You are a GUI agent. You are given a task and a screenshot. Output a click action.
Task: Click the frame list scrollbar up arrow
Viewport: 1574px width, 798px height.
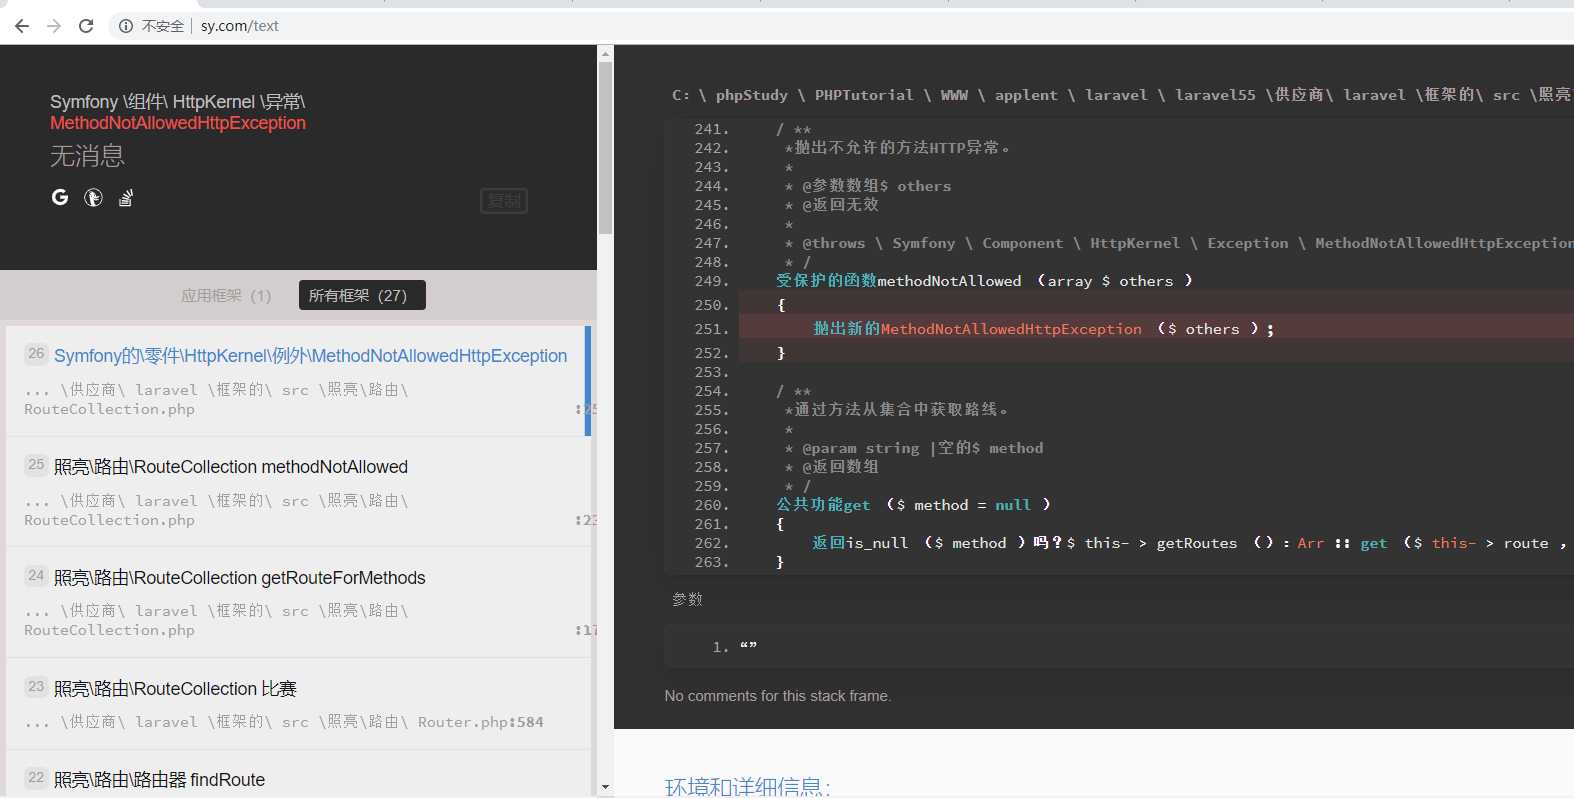[605, 52]
